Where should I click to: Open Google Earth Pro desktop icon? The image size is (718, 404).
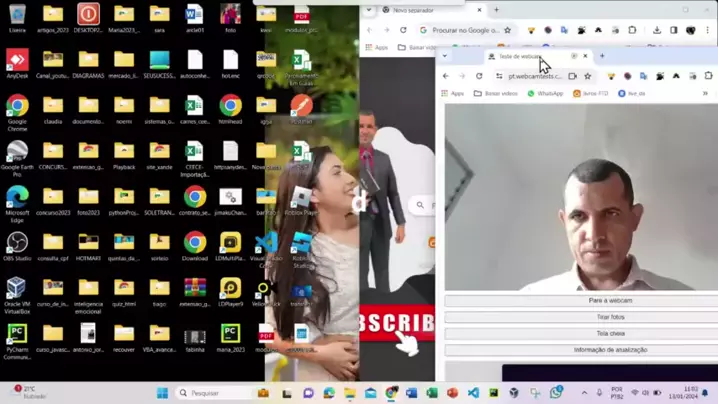[17, 153]
